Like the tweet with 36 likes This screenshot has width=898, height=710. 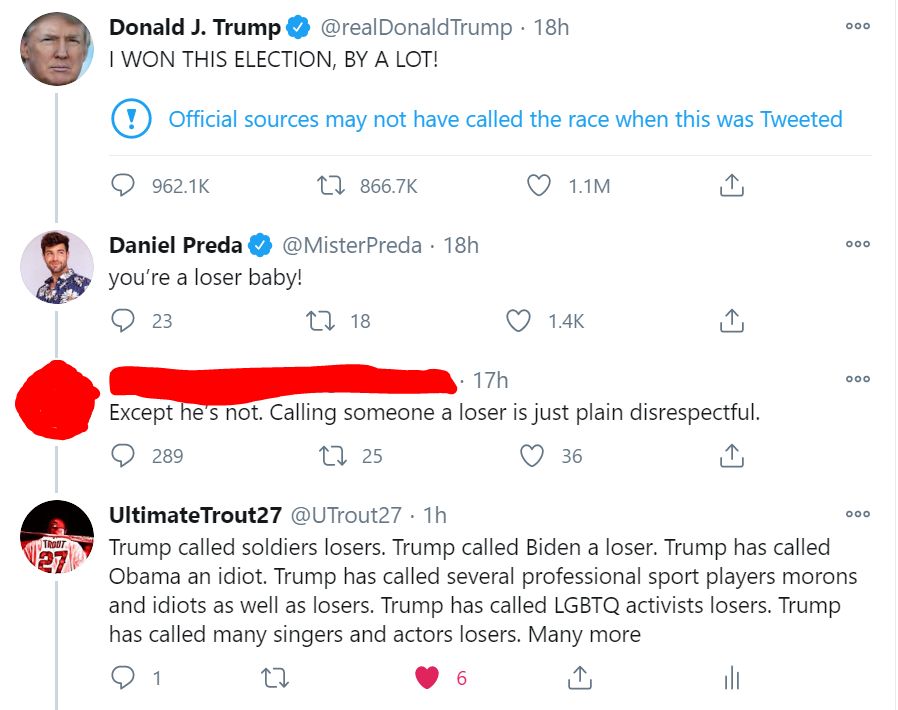tap(533, 456)
